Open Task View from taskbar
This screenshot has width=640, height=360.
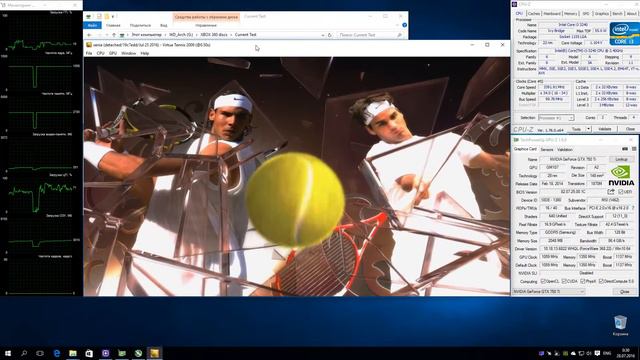point(40,353)
